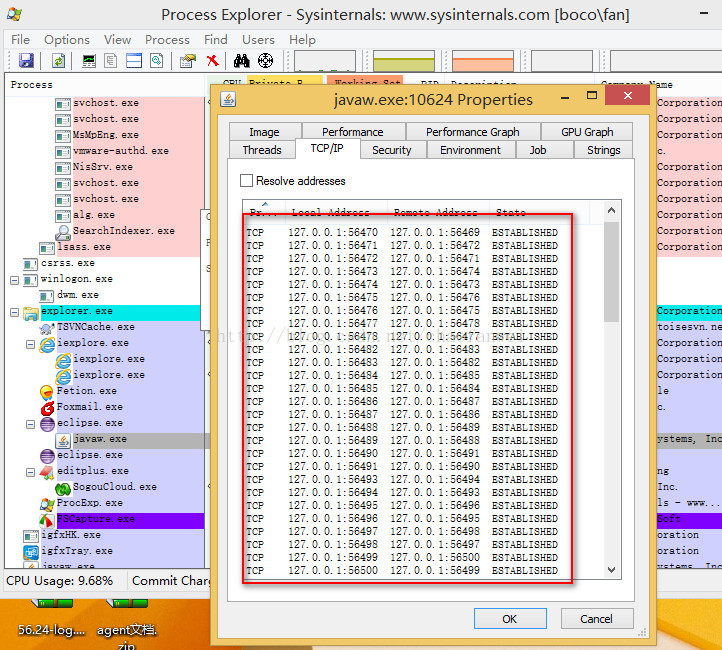Collapse the first eclipse.exe tree node
The height and width of the screenshot is (650, 722).
coord(30,424)
